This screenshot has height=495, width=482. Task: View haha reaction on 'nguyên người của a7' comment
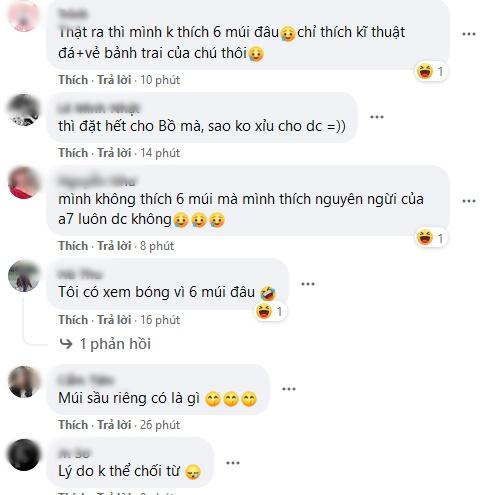tap(430, 238)
